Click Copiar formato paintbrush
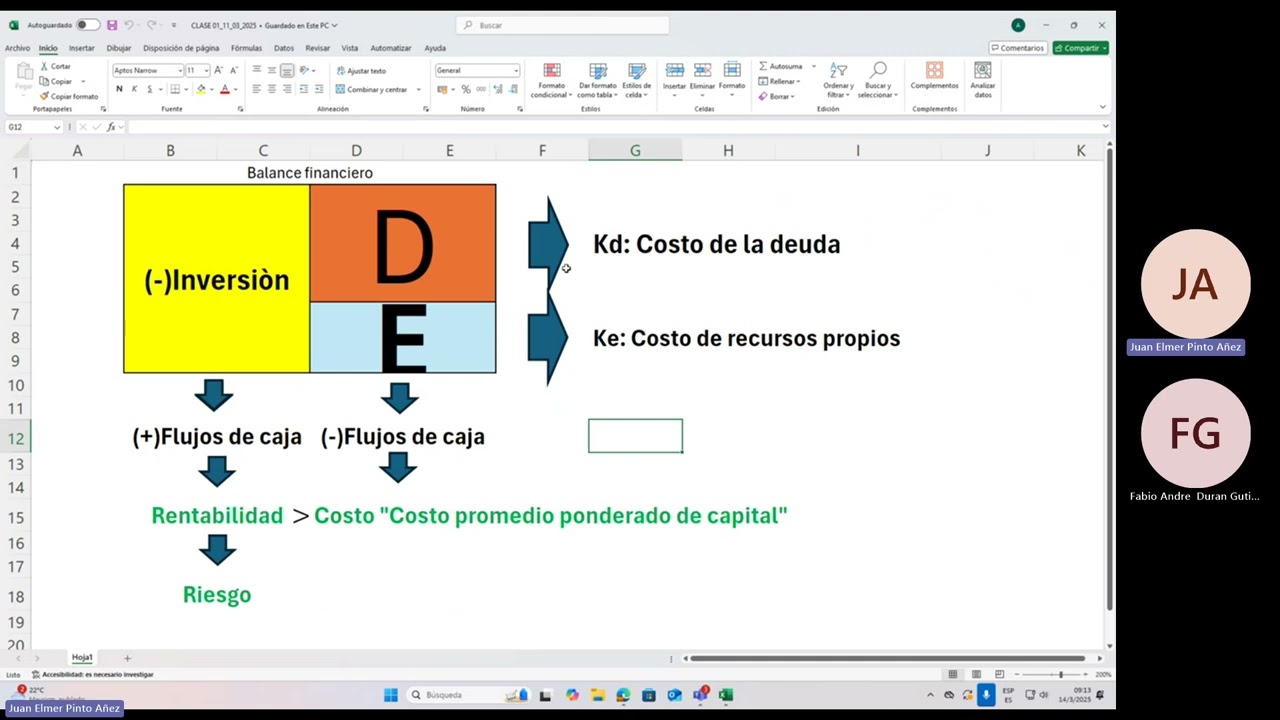The width and height of the screenshot is (1280, 720). coord(69,96)
